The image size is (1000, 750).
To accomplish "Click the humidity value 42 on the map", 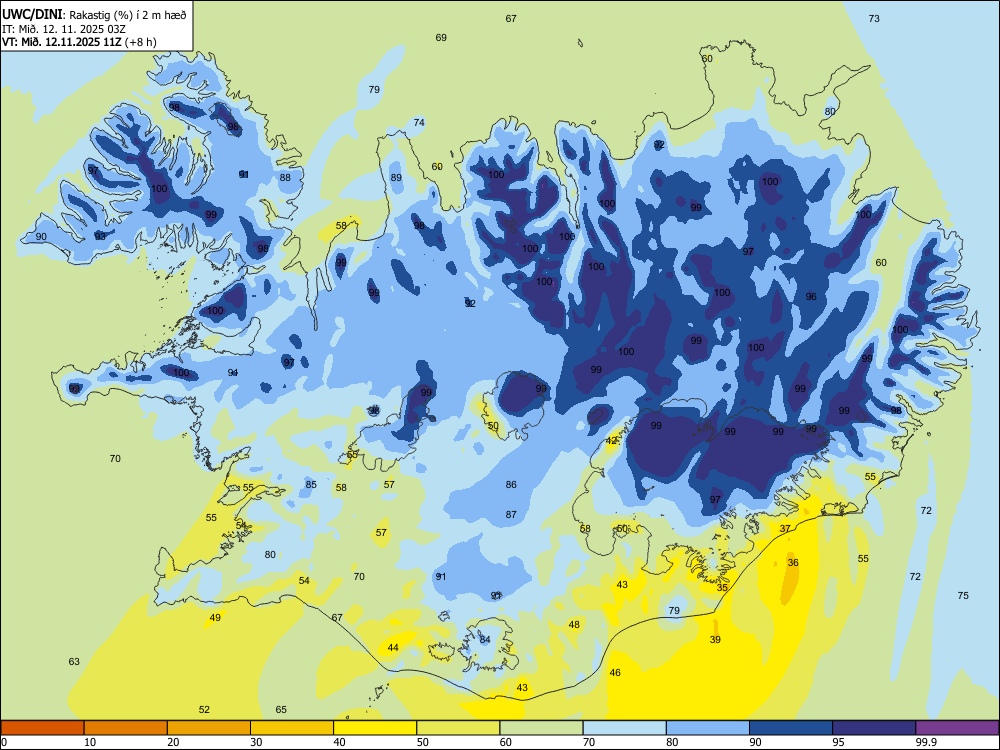I will (612, 441).
